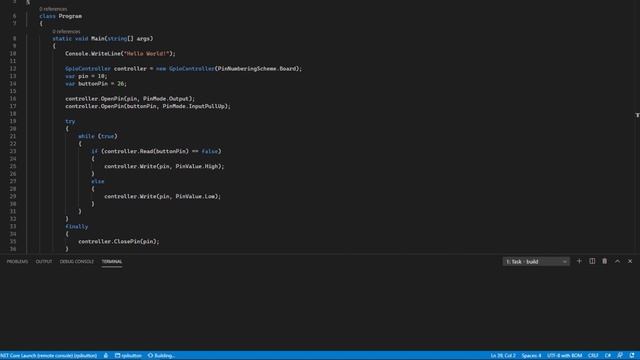Screen dimensions: 640x360
Task: Change encoding 'UTF-8 with BOM'
Action: pyautogui.click(x=564, y=356)
